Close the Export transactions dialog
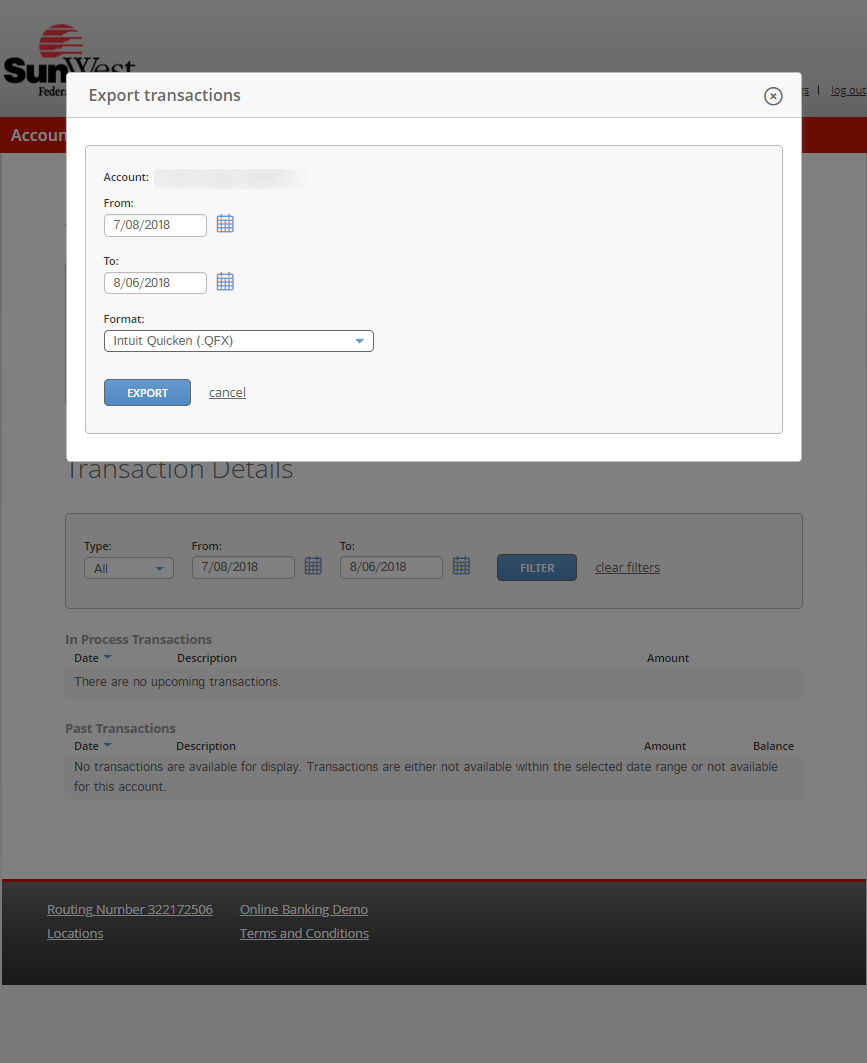 point(772,96)
